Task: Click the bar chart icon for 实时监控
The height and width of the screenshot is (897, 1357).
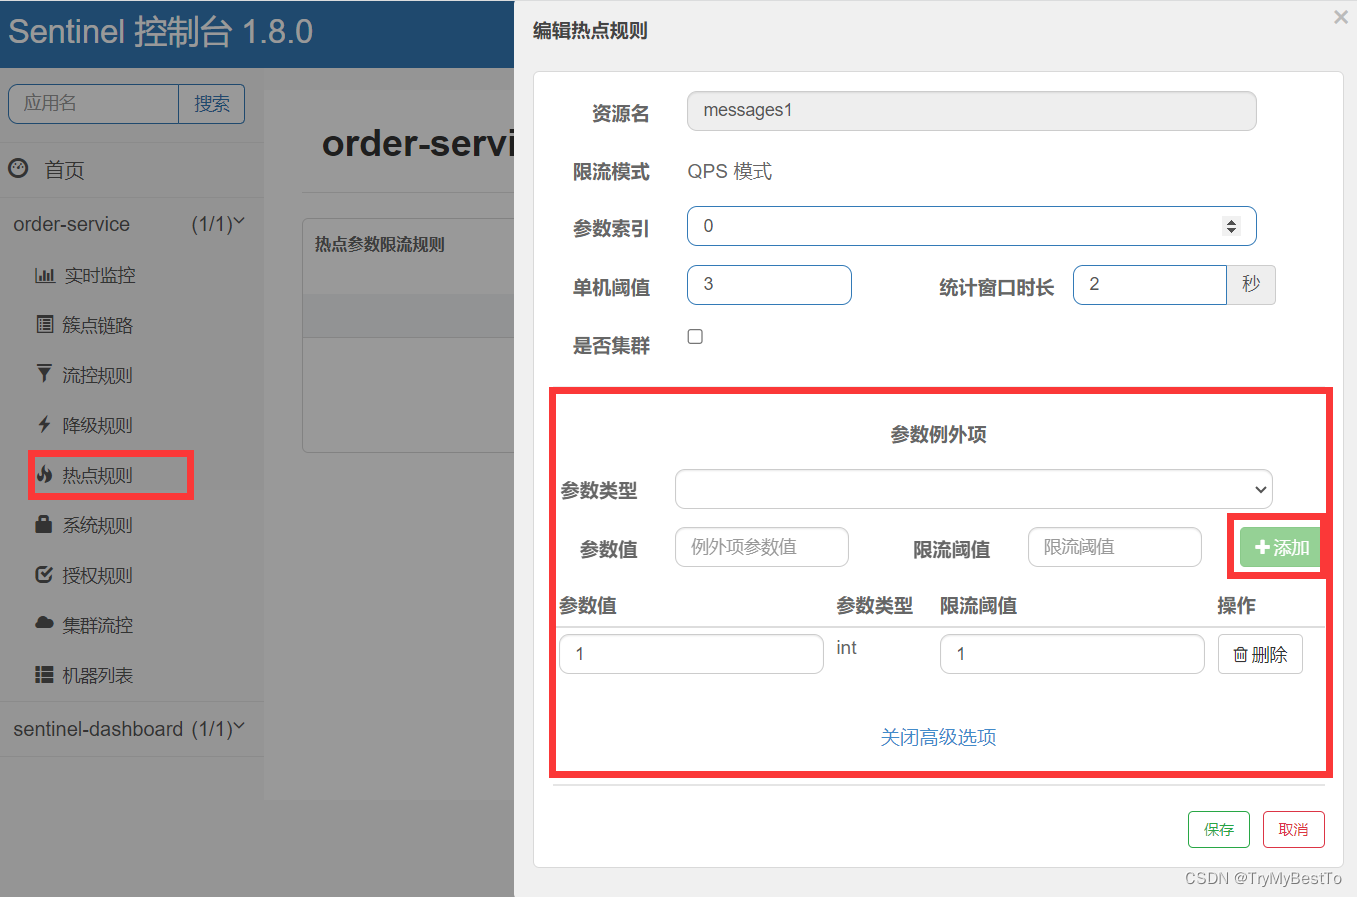Action: [x=44, y=275]
